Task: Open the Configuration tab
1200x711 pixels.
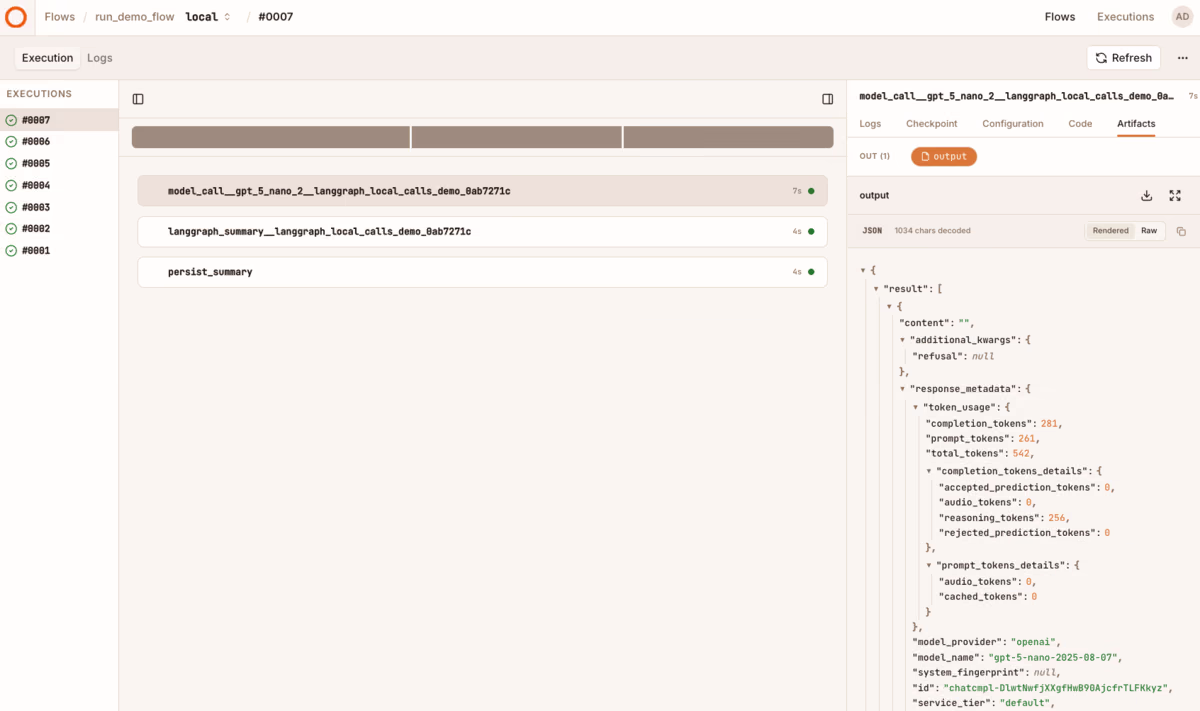Action: pyautogui.click(x=1012, y=124)
